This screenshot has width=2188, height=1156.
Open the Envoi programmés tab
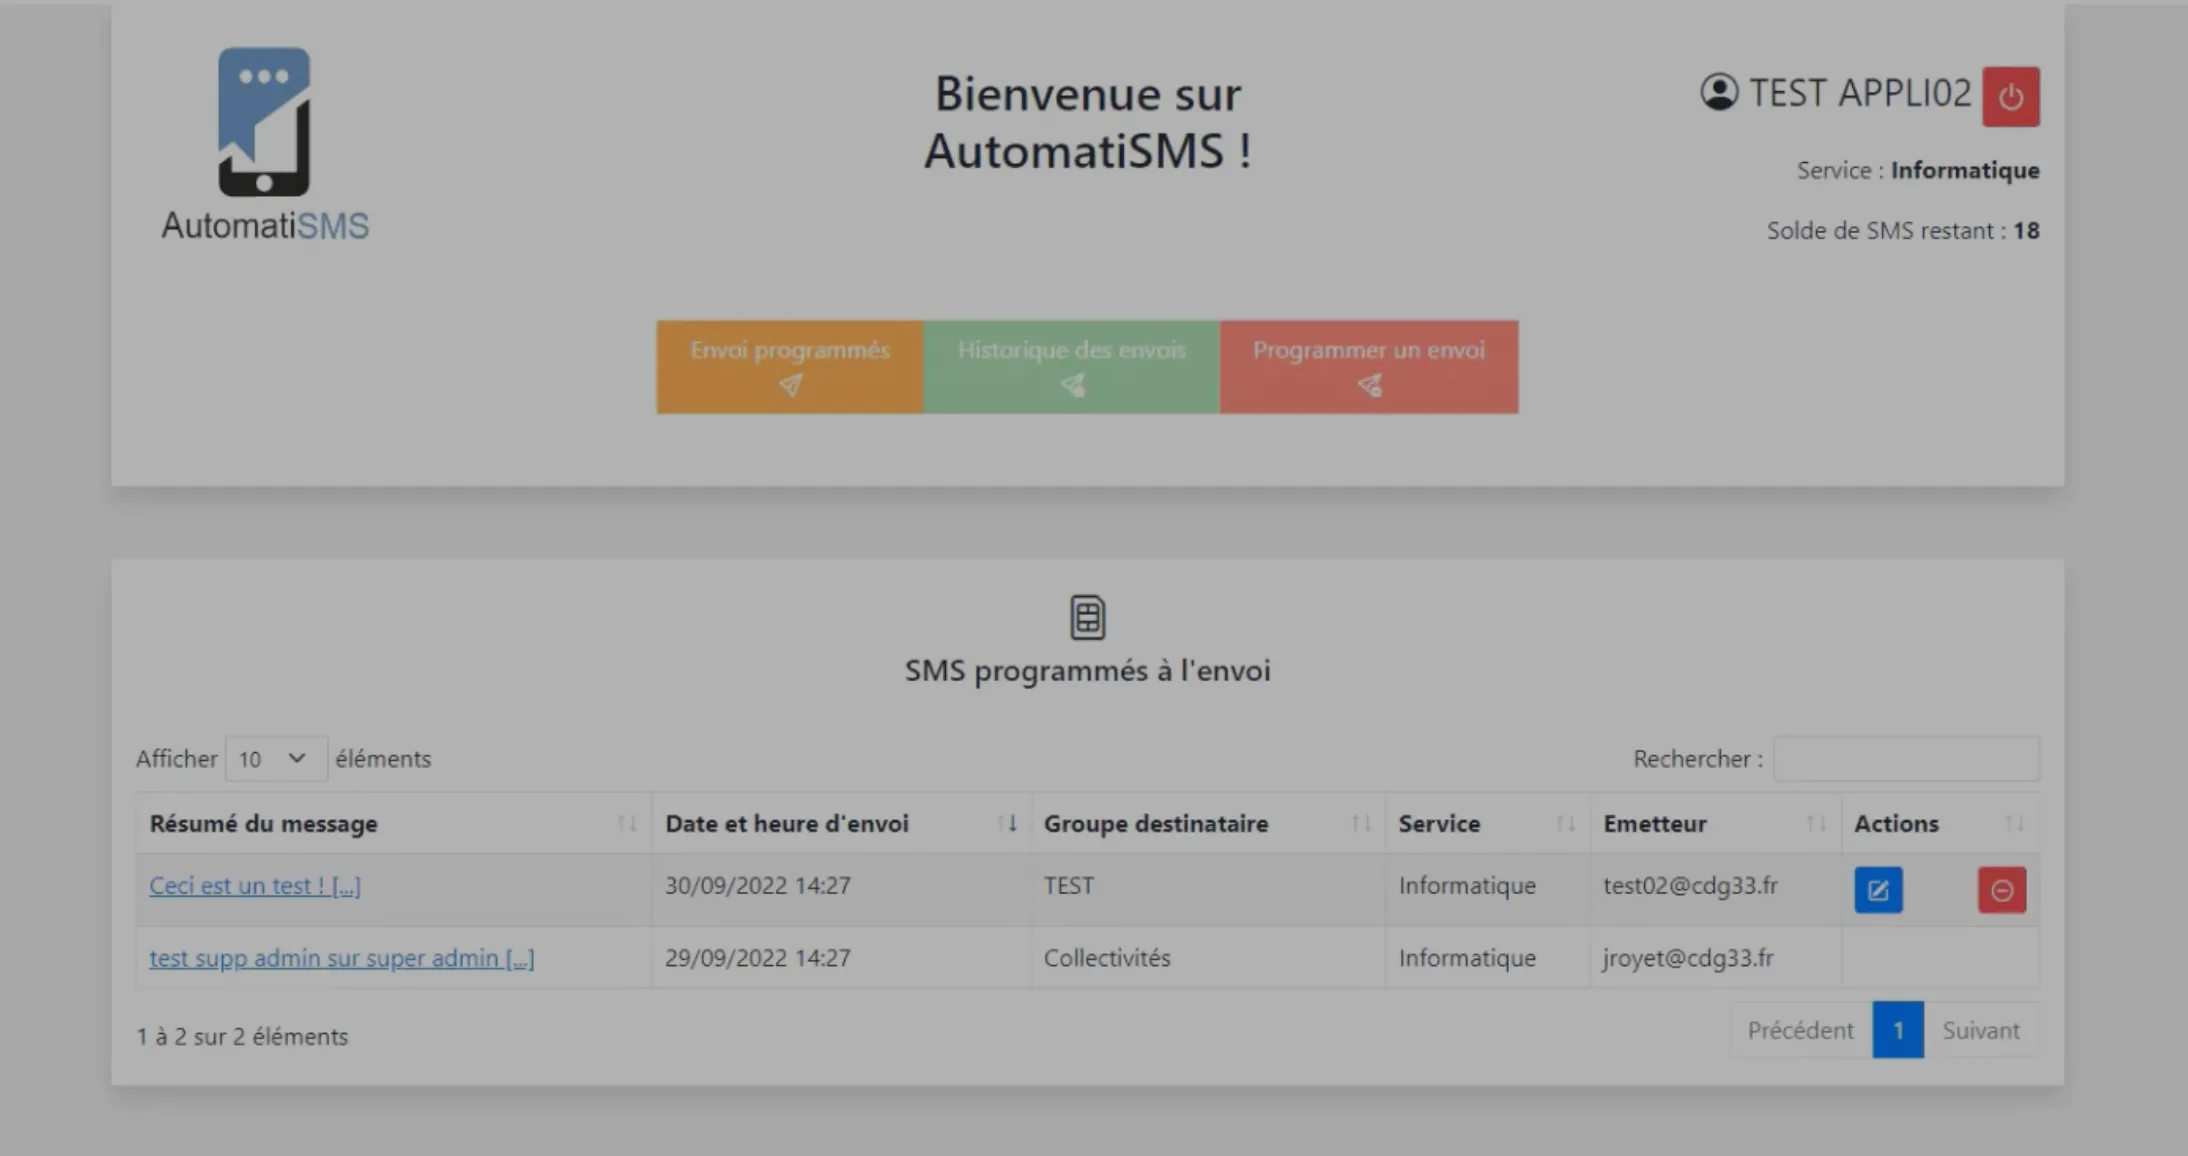[x=790, y=367]
